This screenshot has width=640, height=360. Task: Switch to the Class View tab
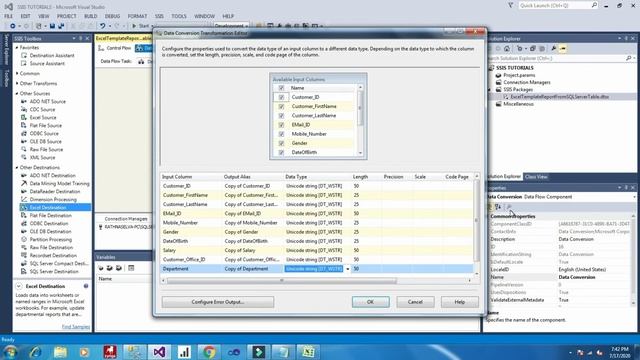536,177
